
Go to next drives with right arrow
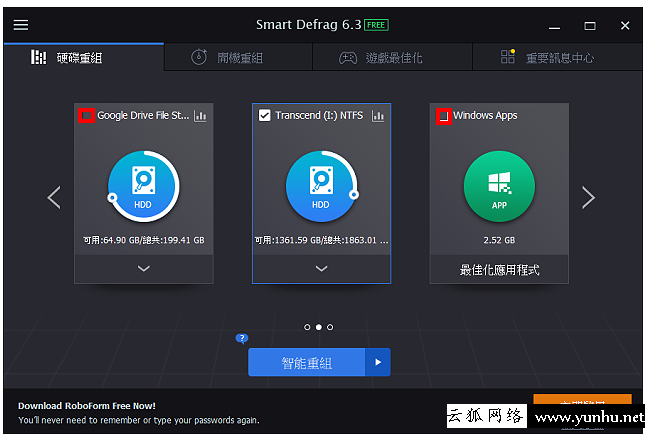588,198
